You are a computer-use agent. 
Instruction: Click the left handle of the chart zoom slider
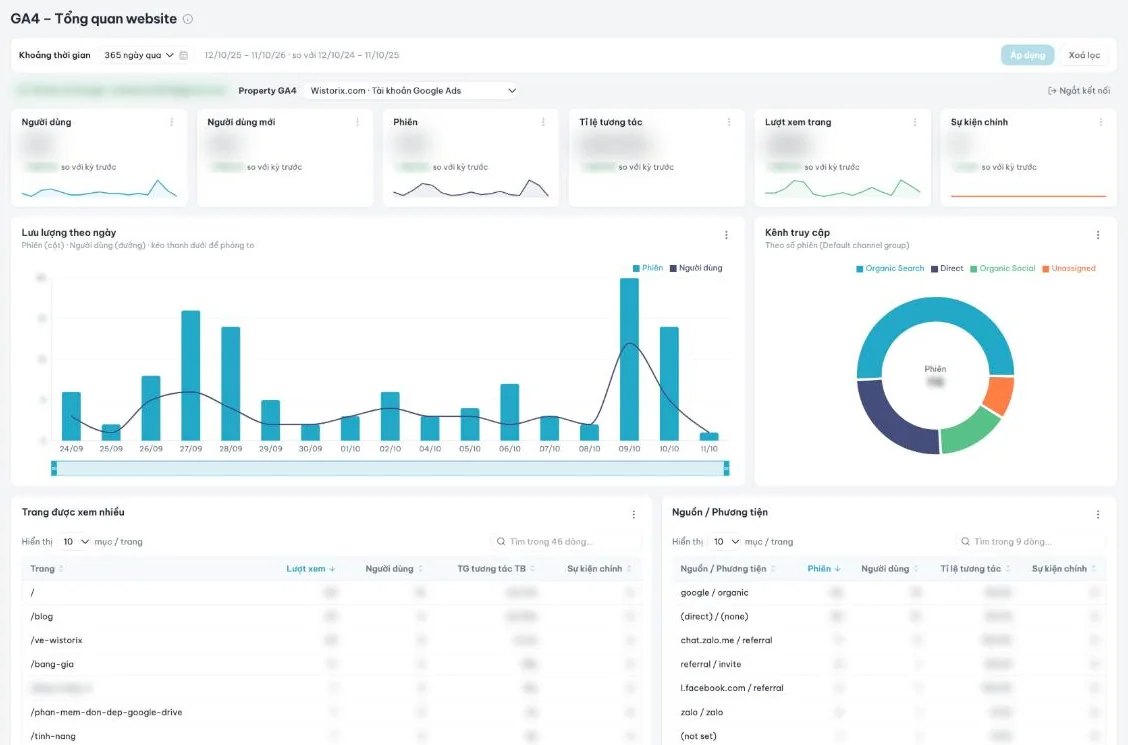(54, 469)
